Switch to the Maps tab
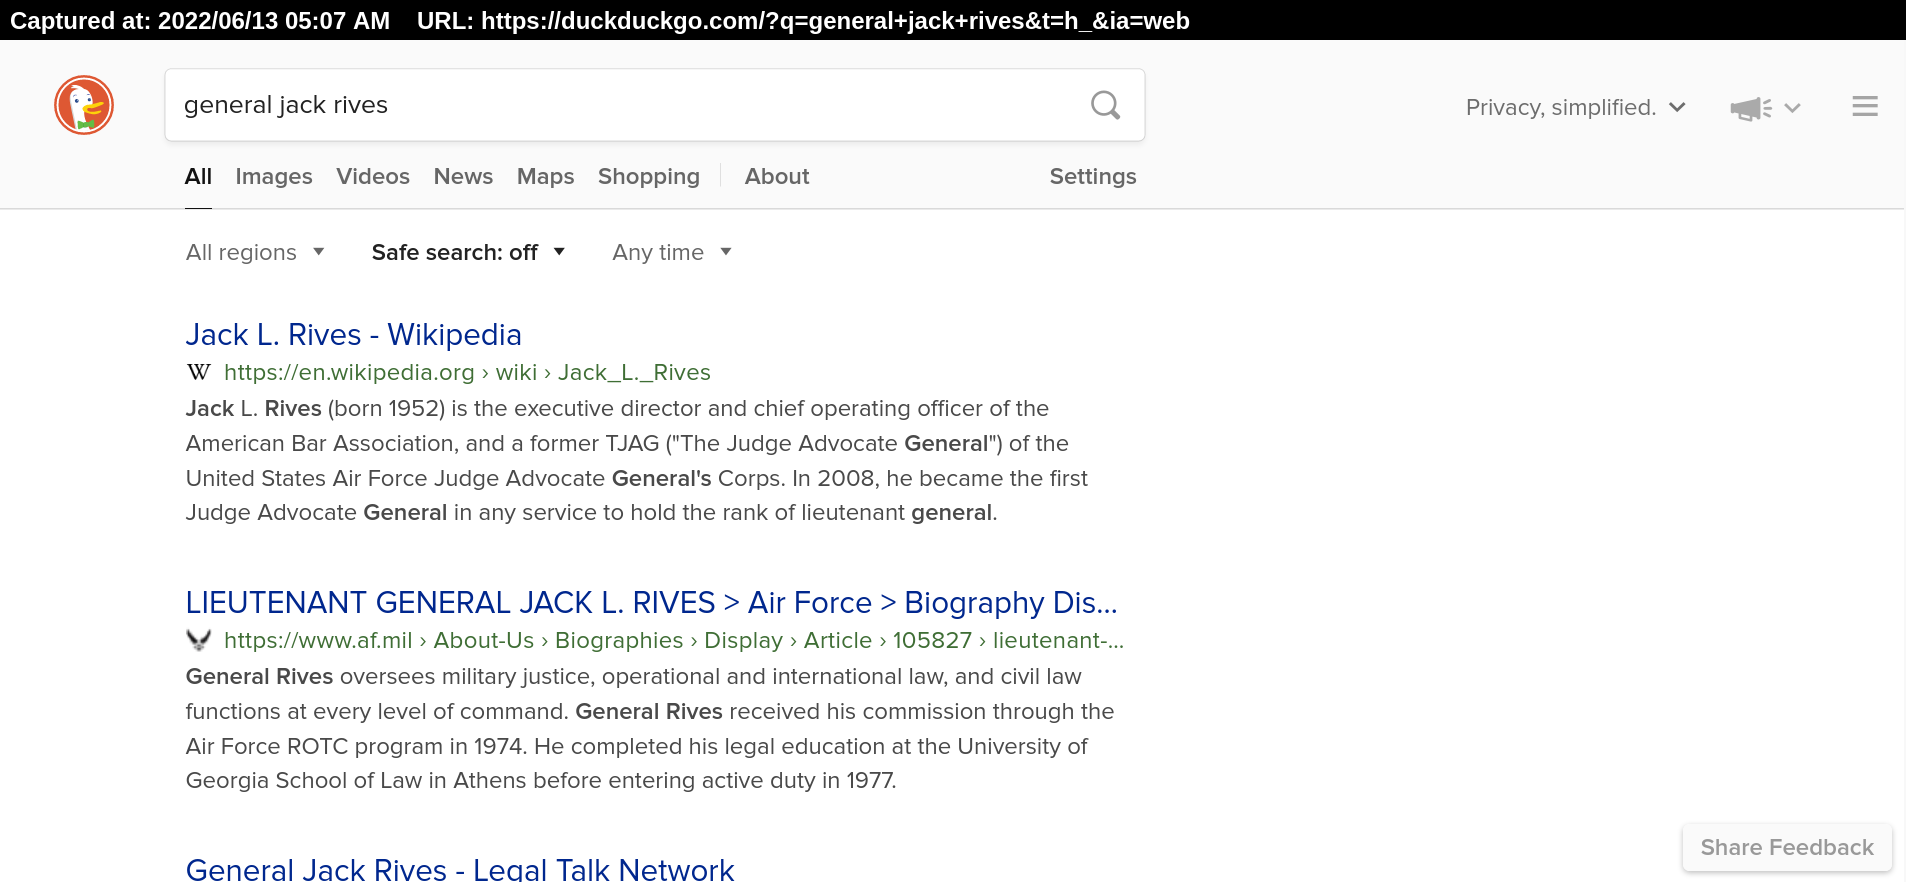Image resolution: width=1906 pixels, height=882 pixels. (545, 176)
